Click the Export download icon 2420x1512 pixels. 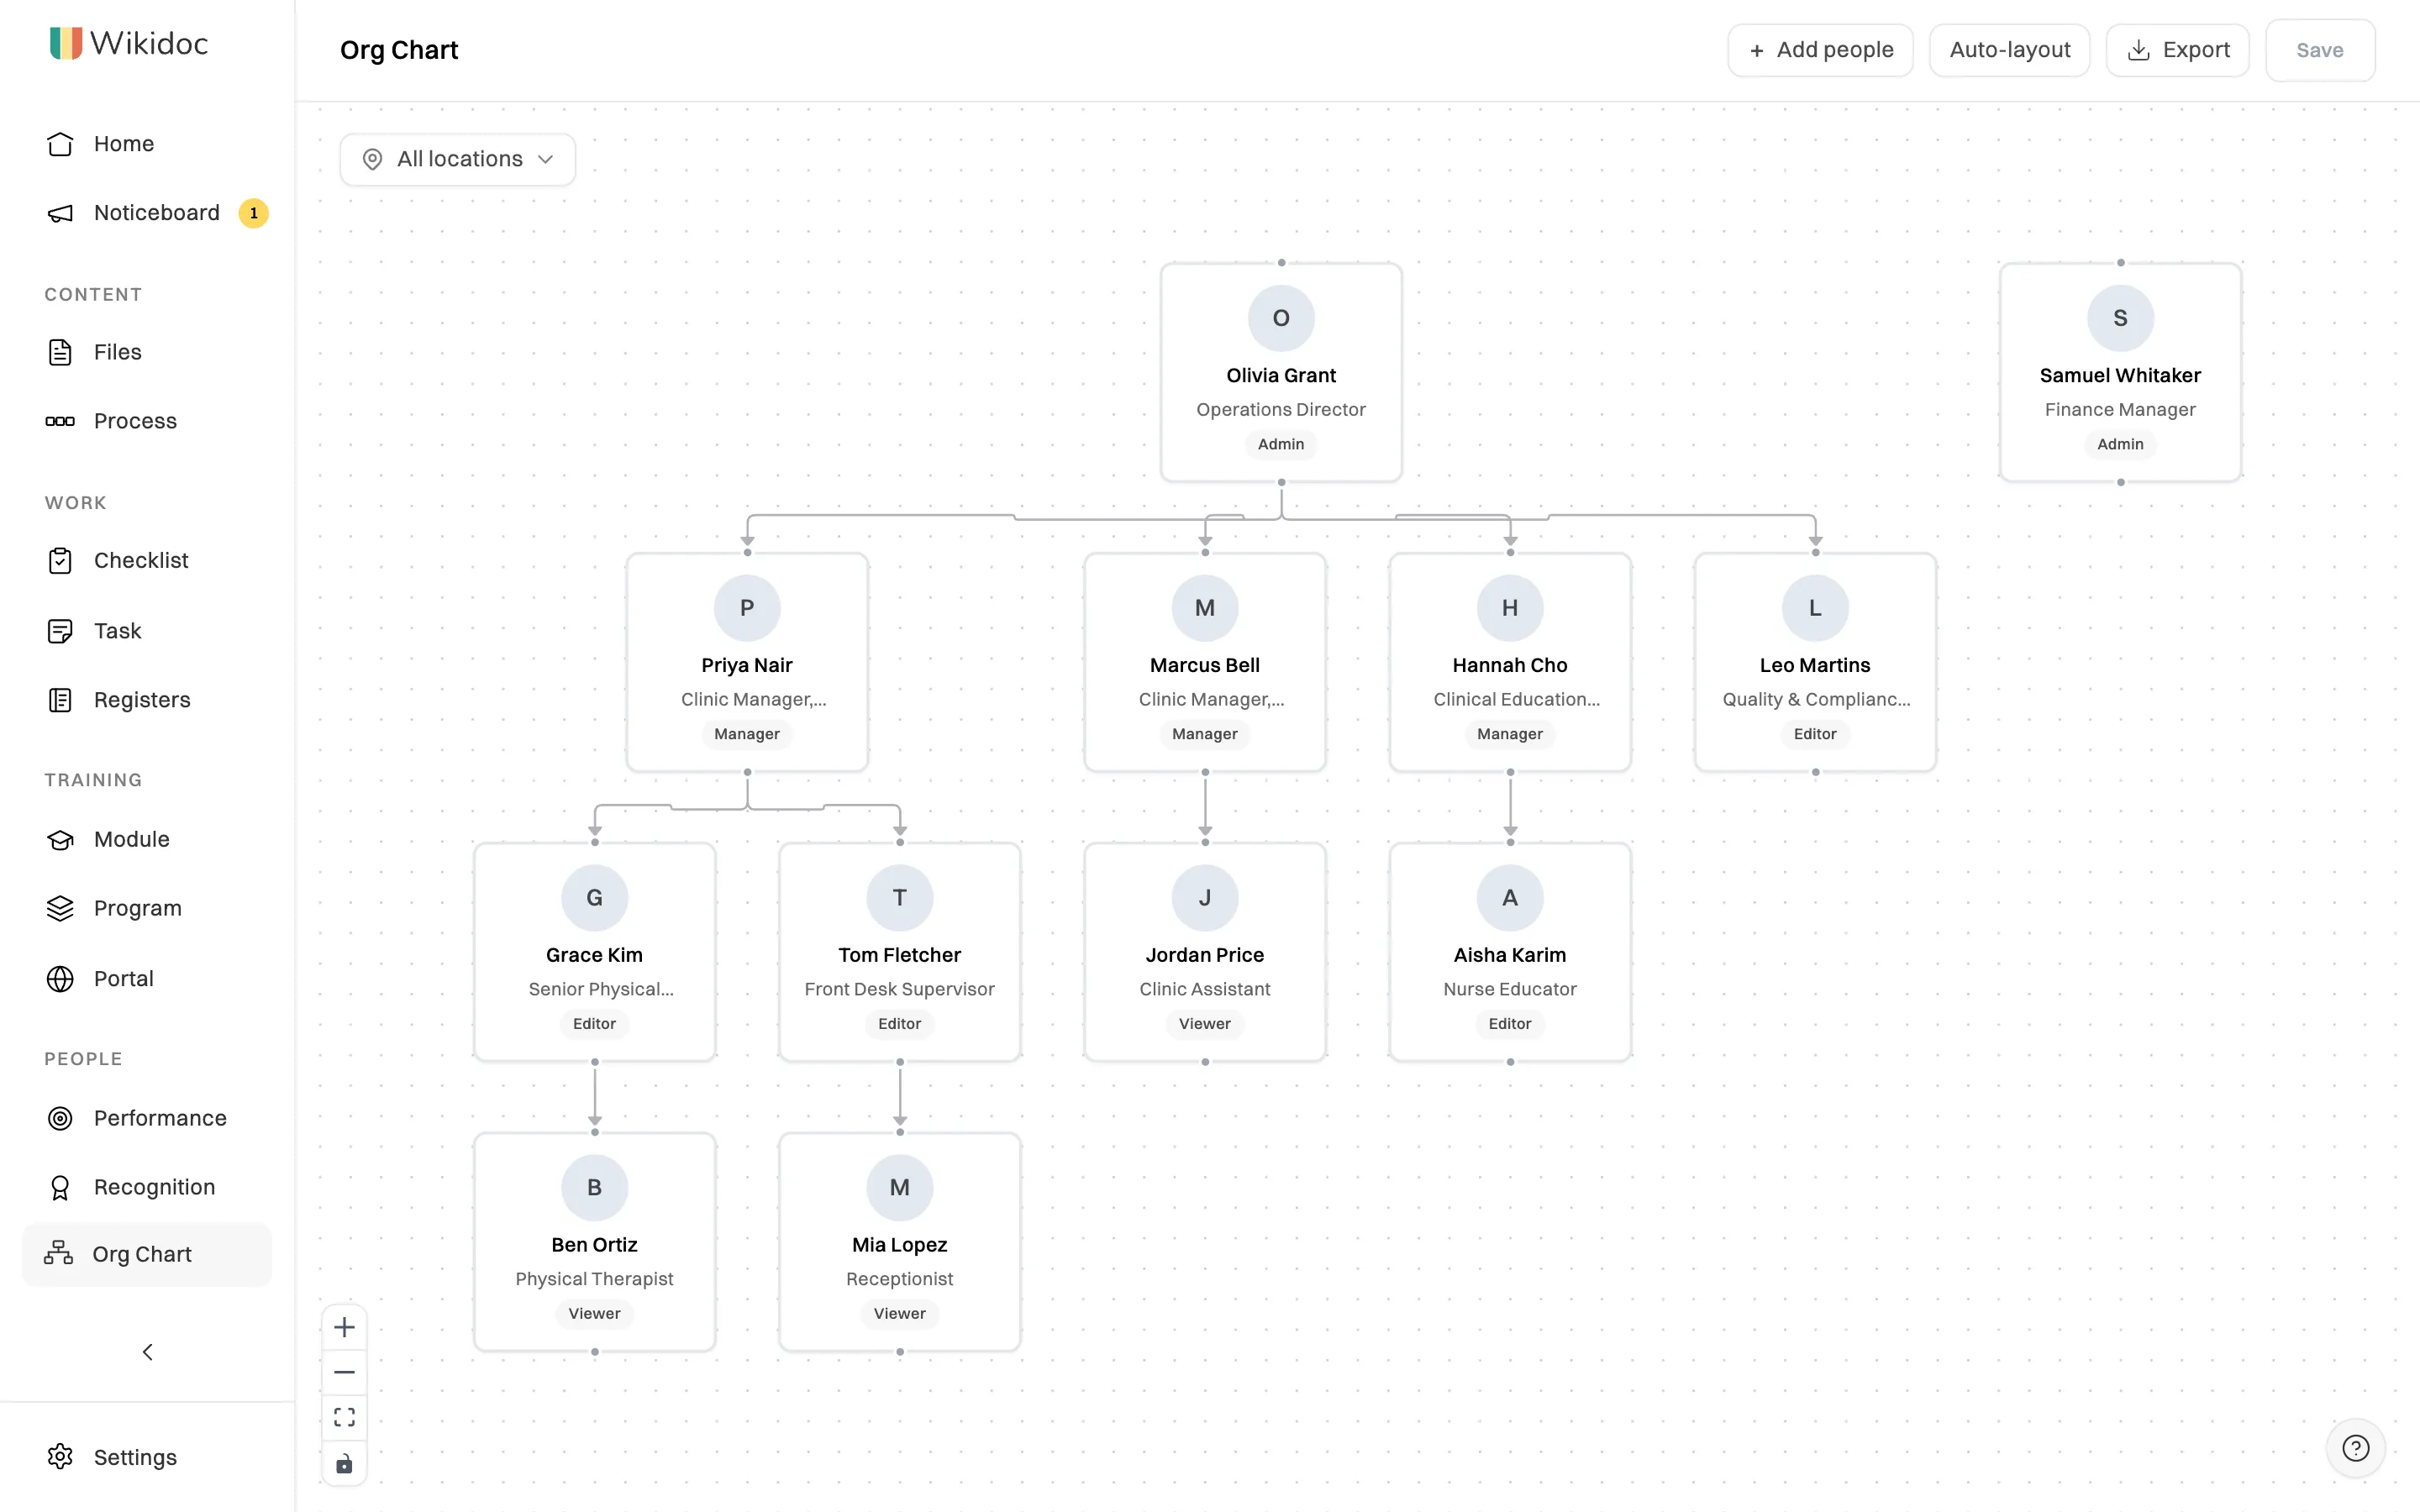pos(2138,50)
